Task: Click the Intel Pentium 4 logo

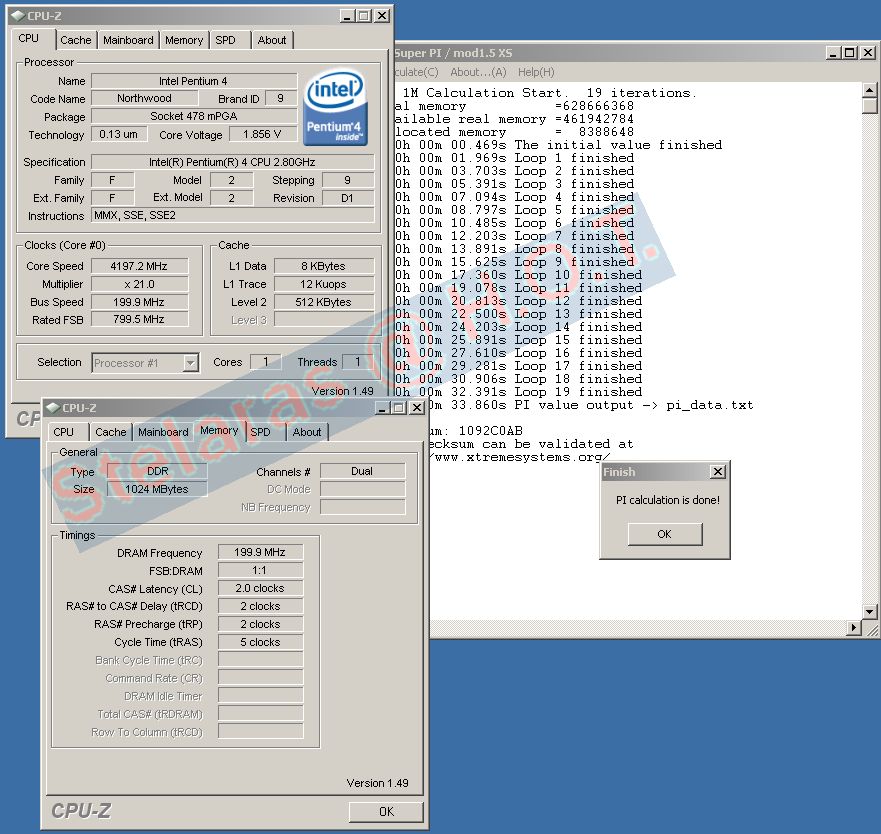Action: [x=335, y=107]
